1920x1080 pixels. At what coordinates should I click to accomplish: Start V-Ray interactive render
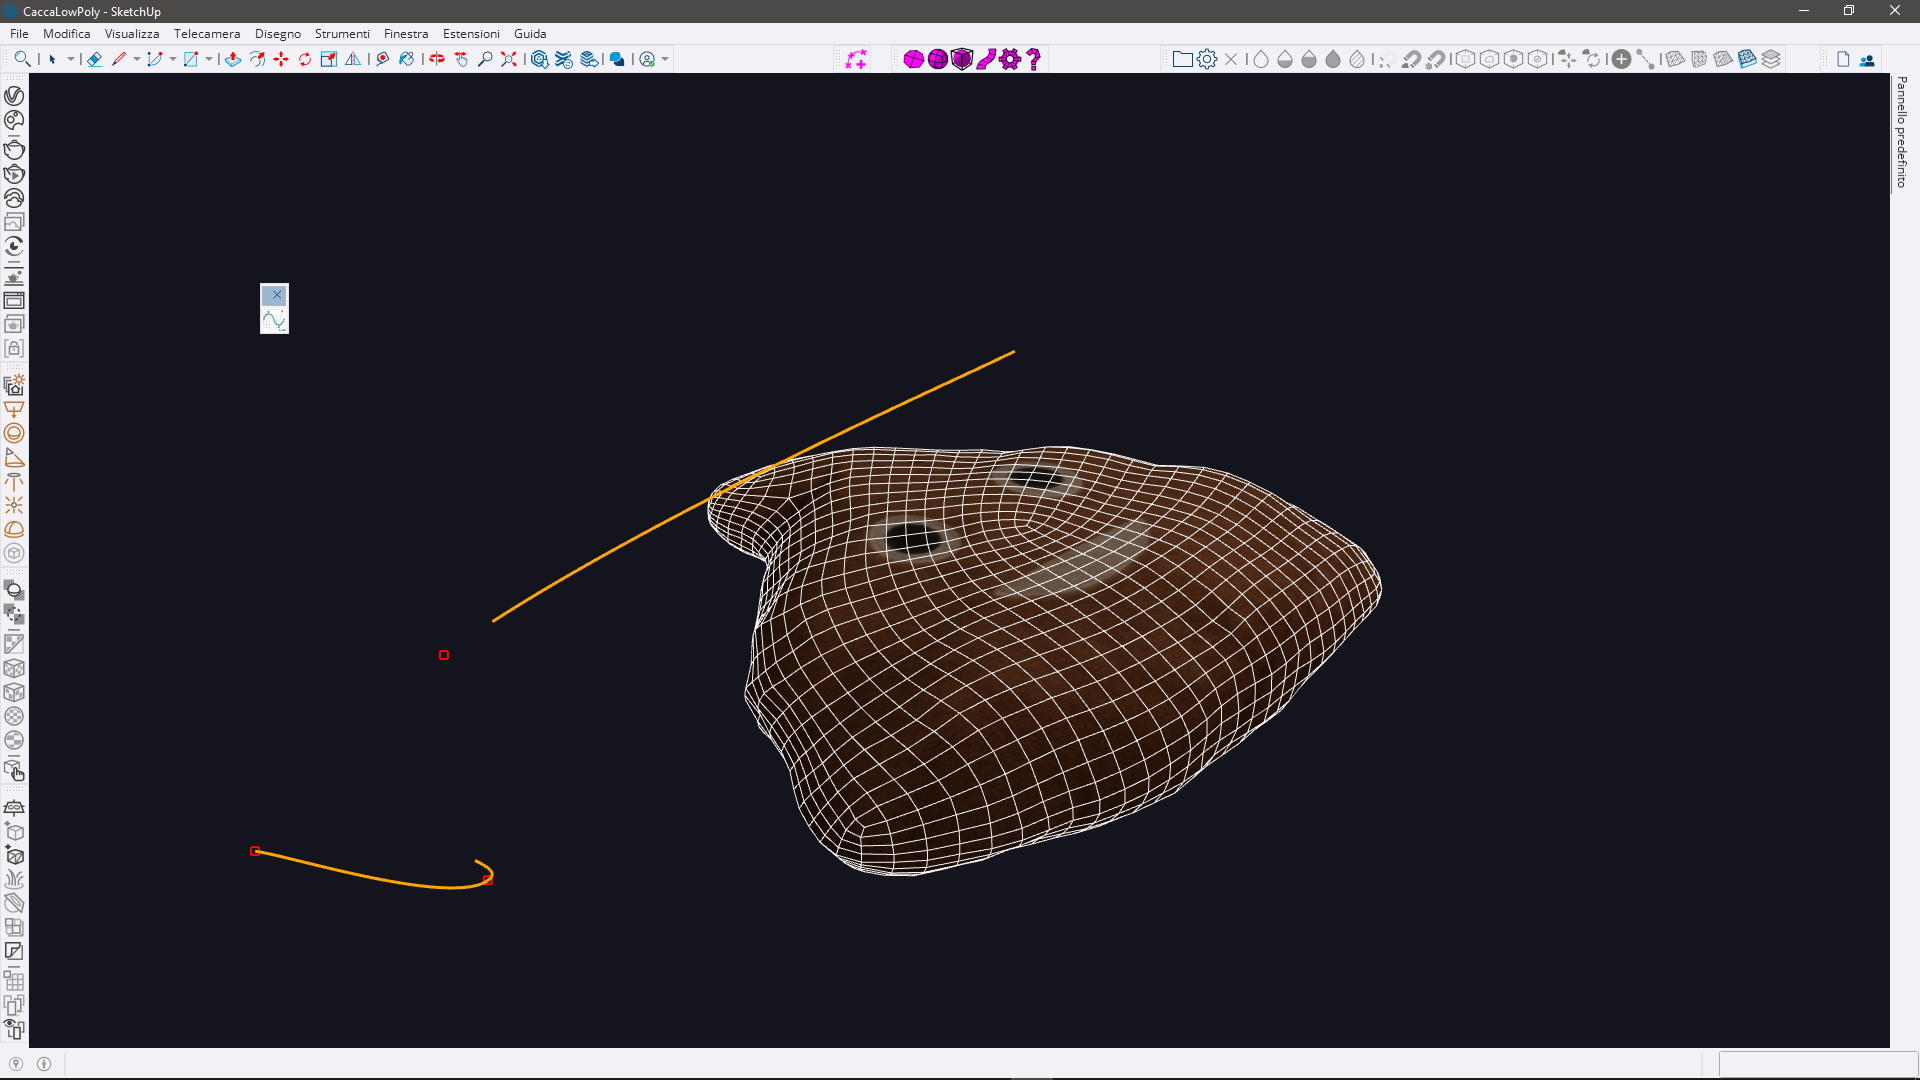pos(14,174)
